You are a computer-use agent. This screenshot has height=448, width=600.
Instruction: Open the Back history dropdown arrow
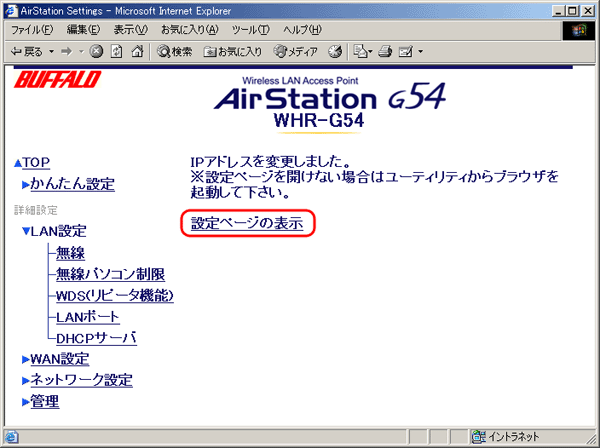pos(51,52)
